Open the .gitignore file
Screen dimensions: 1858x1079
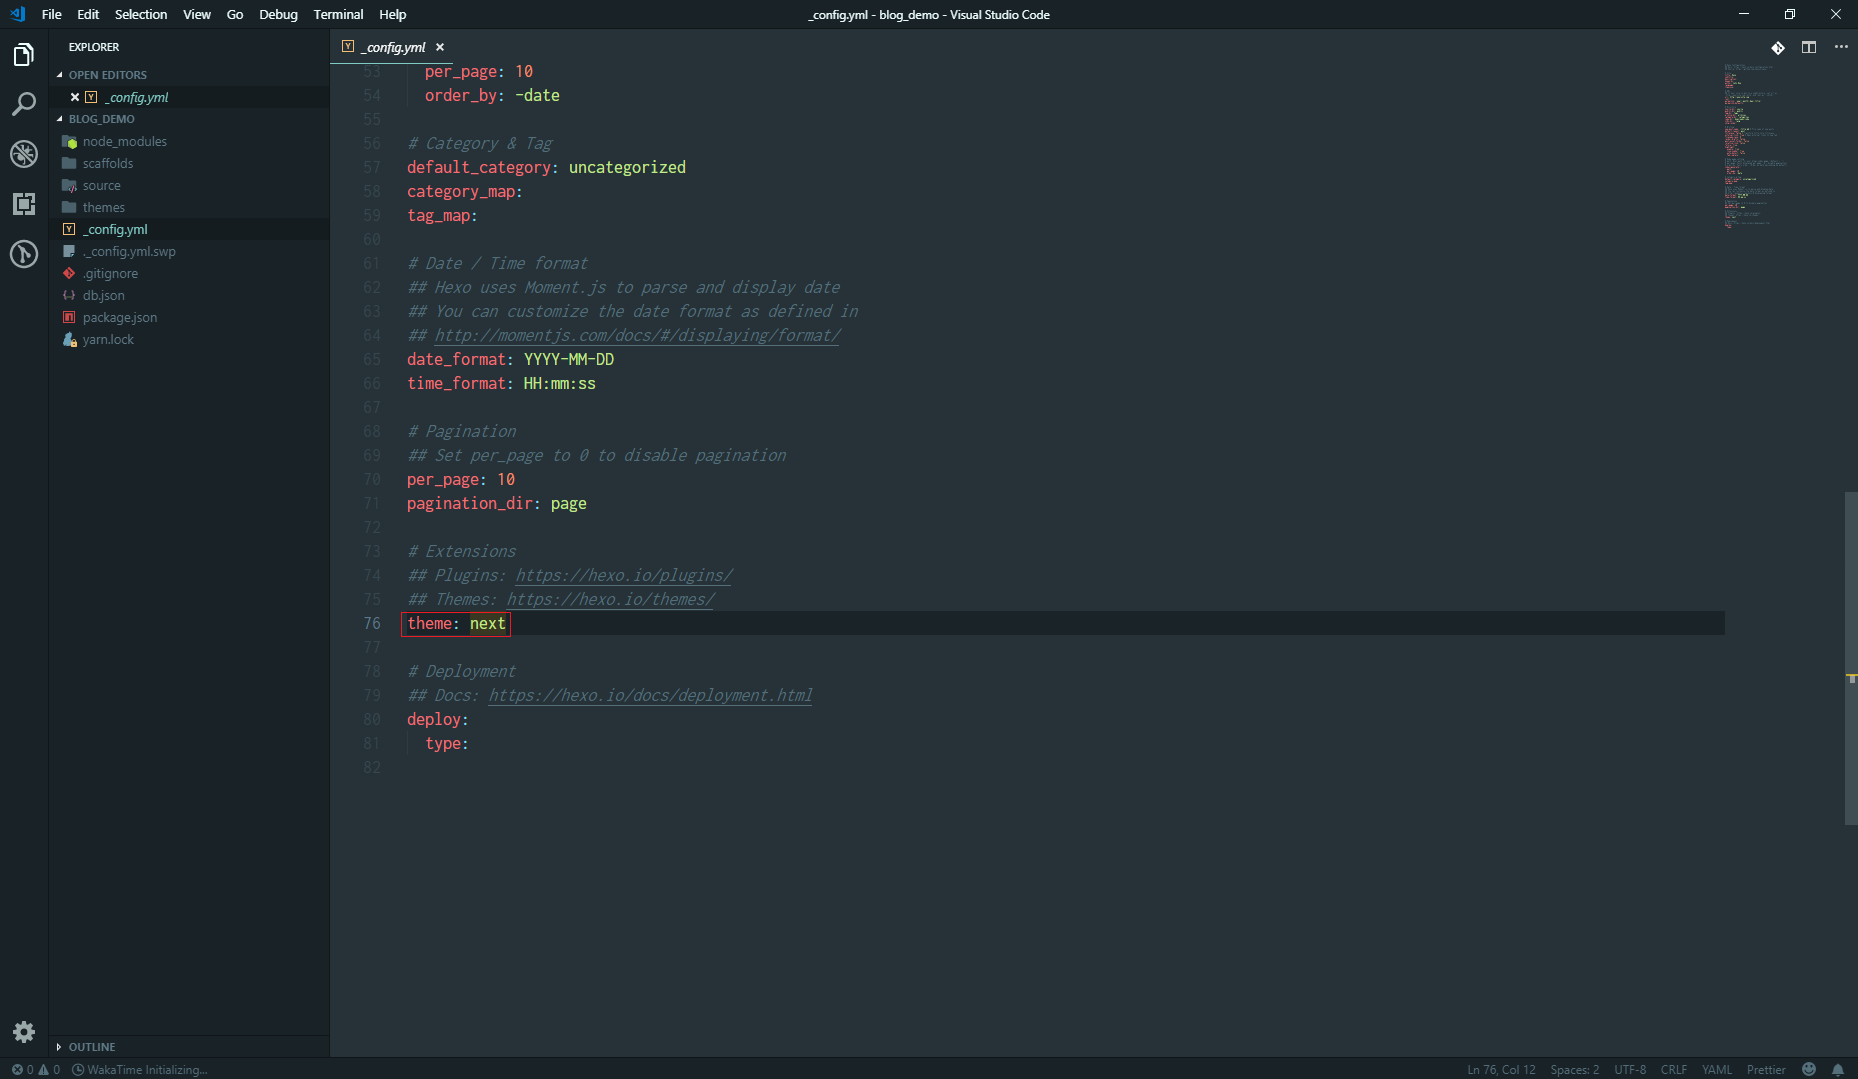(110, 273)
